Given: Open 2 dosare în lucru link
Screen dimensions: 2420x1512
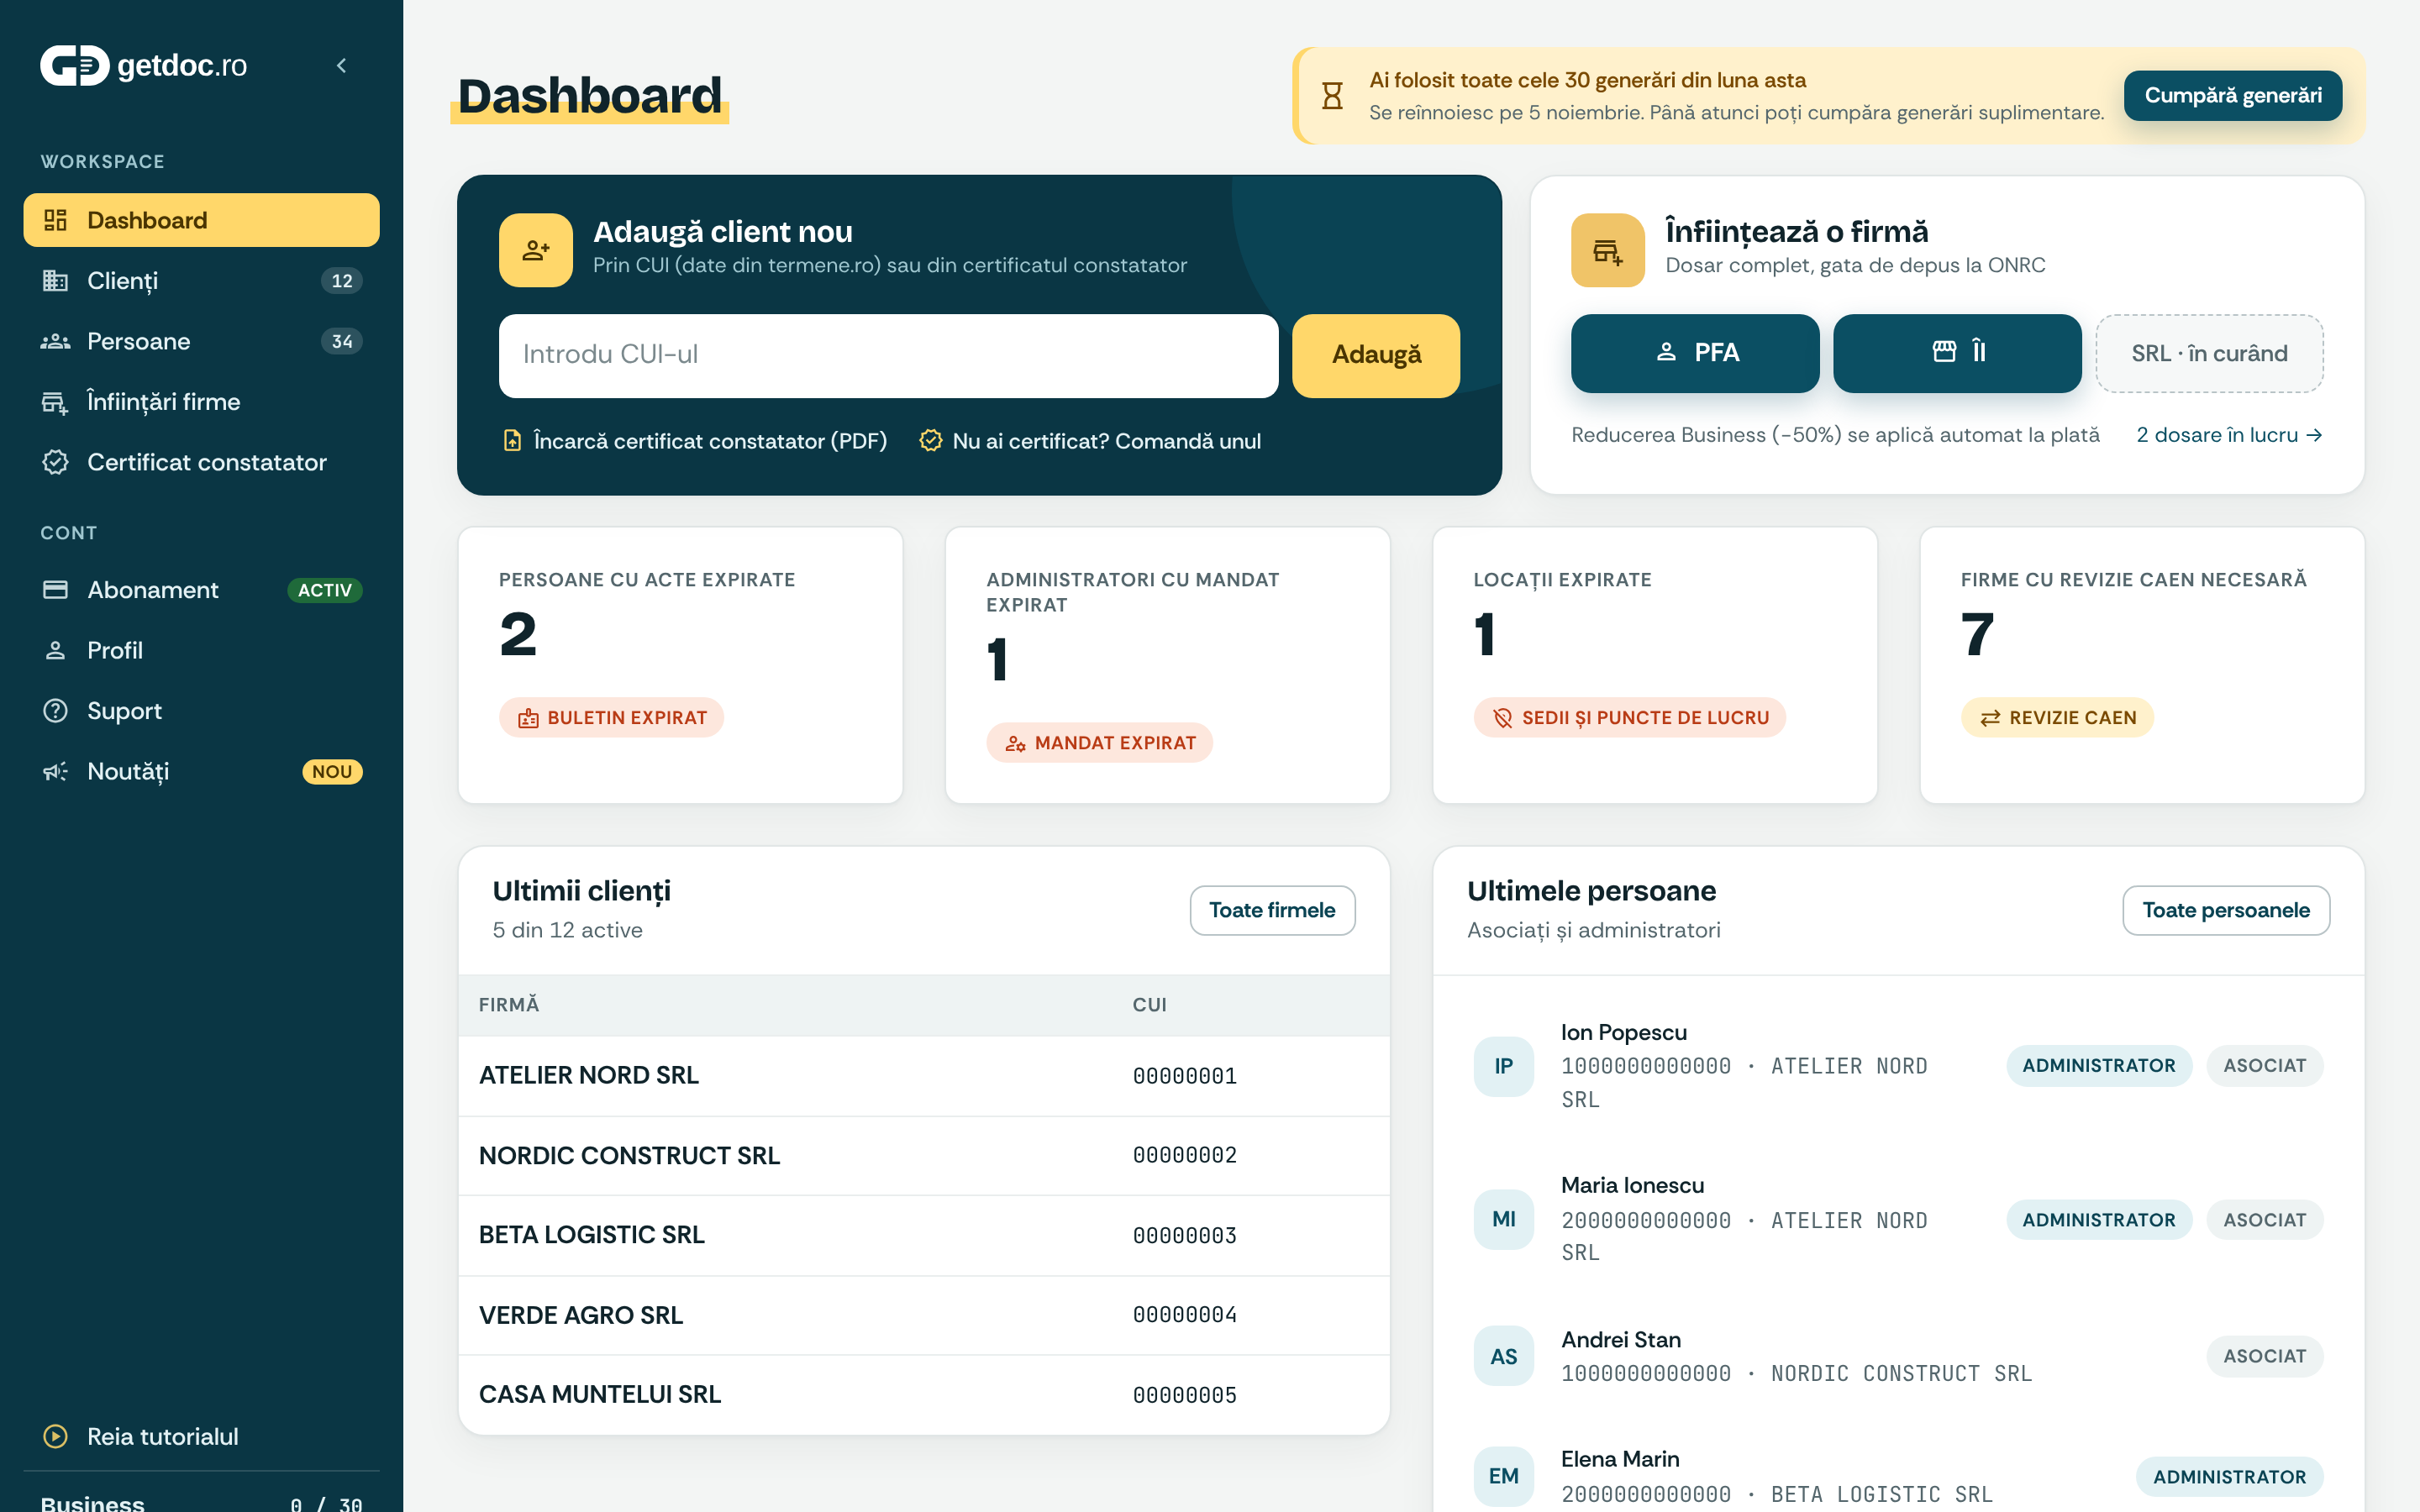Looking at the screenshot, I should 2229,435.
